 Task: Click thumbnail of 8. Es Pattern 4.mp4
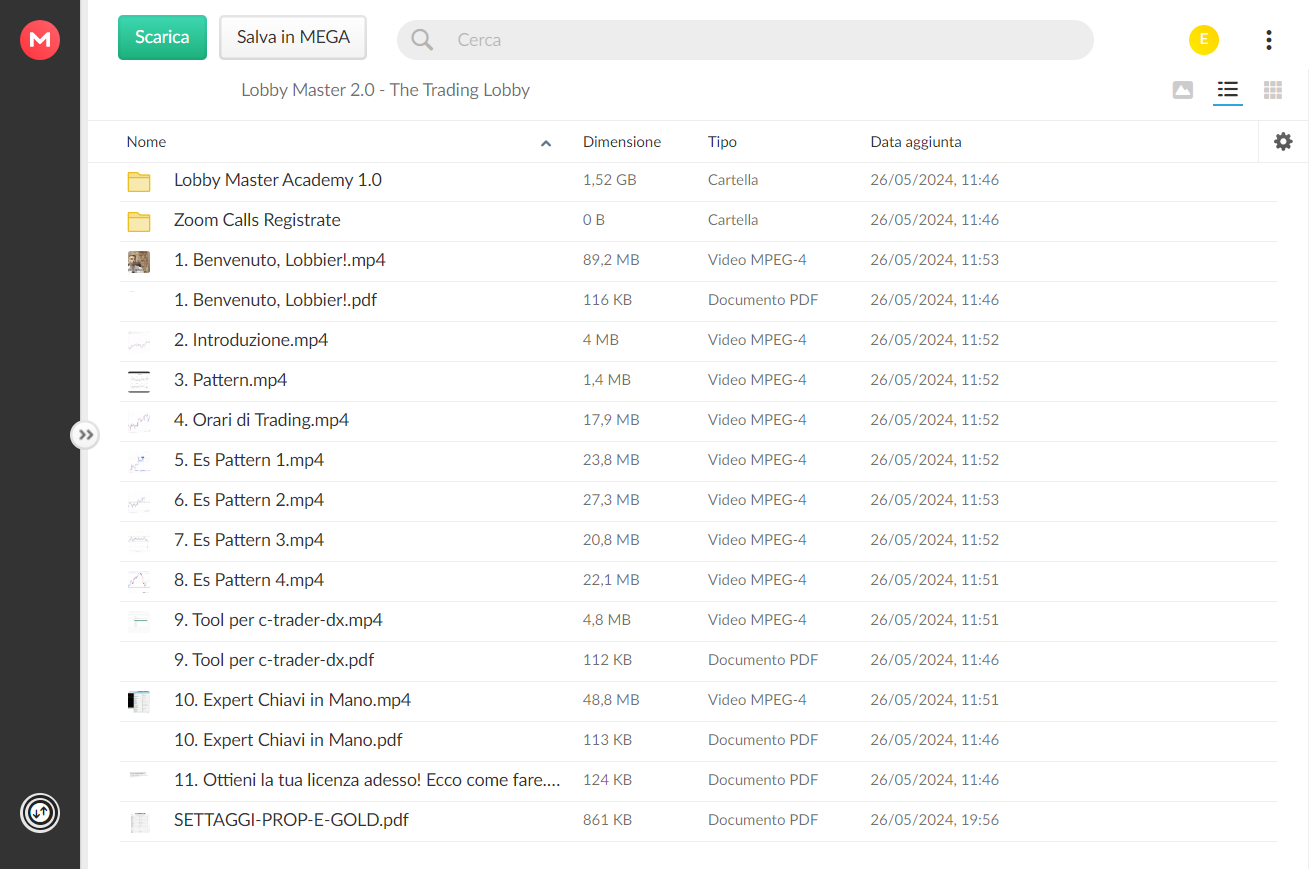pos(139,581)
